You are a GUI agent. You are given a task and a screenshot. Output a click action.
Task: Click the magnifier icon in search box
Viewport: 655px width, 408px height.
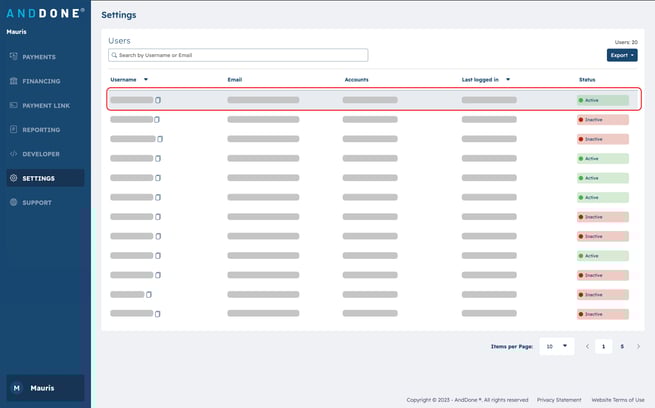coord(114,55)
